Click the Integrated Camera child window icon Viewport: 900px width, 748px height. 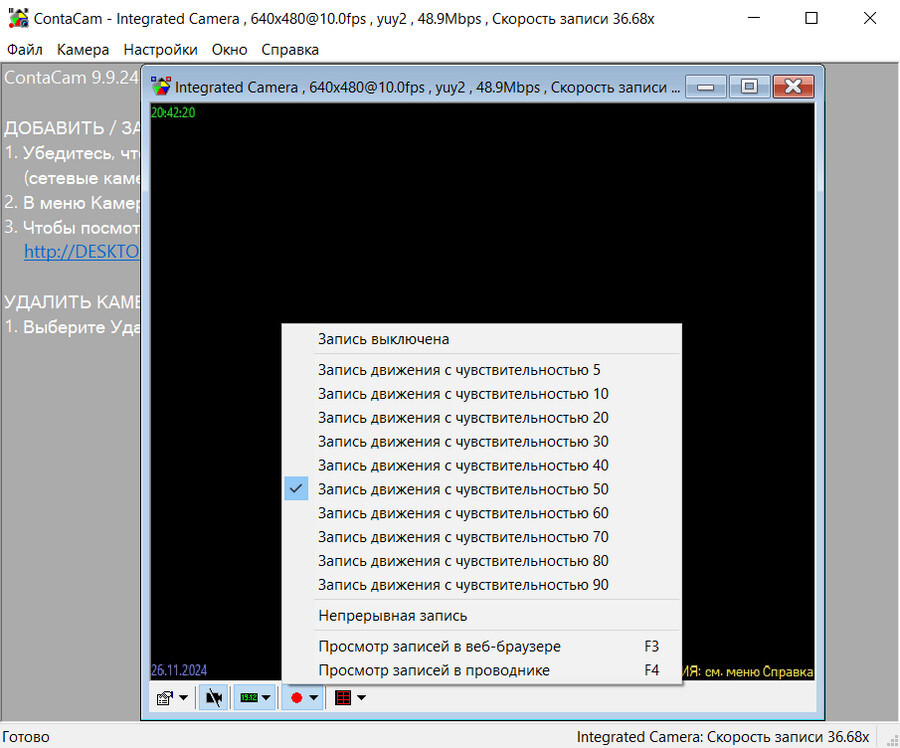161,87
